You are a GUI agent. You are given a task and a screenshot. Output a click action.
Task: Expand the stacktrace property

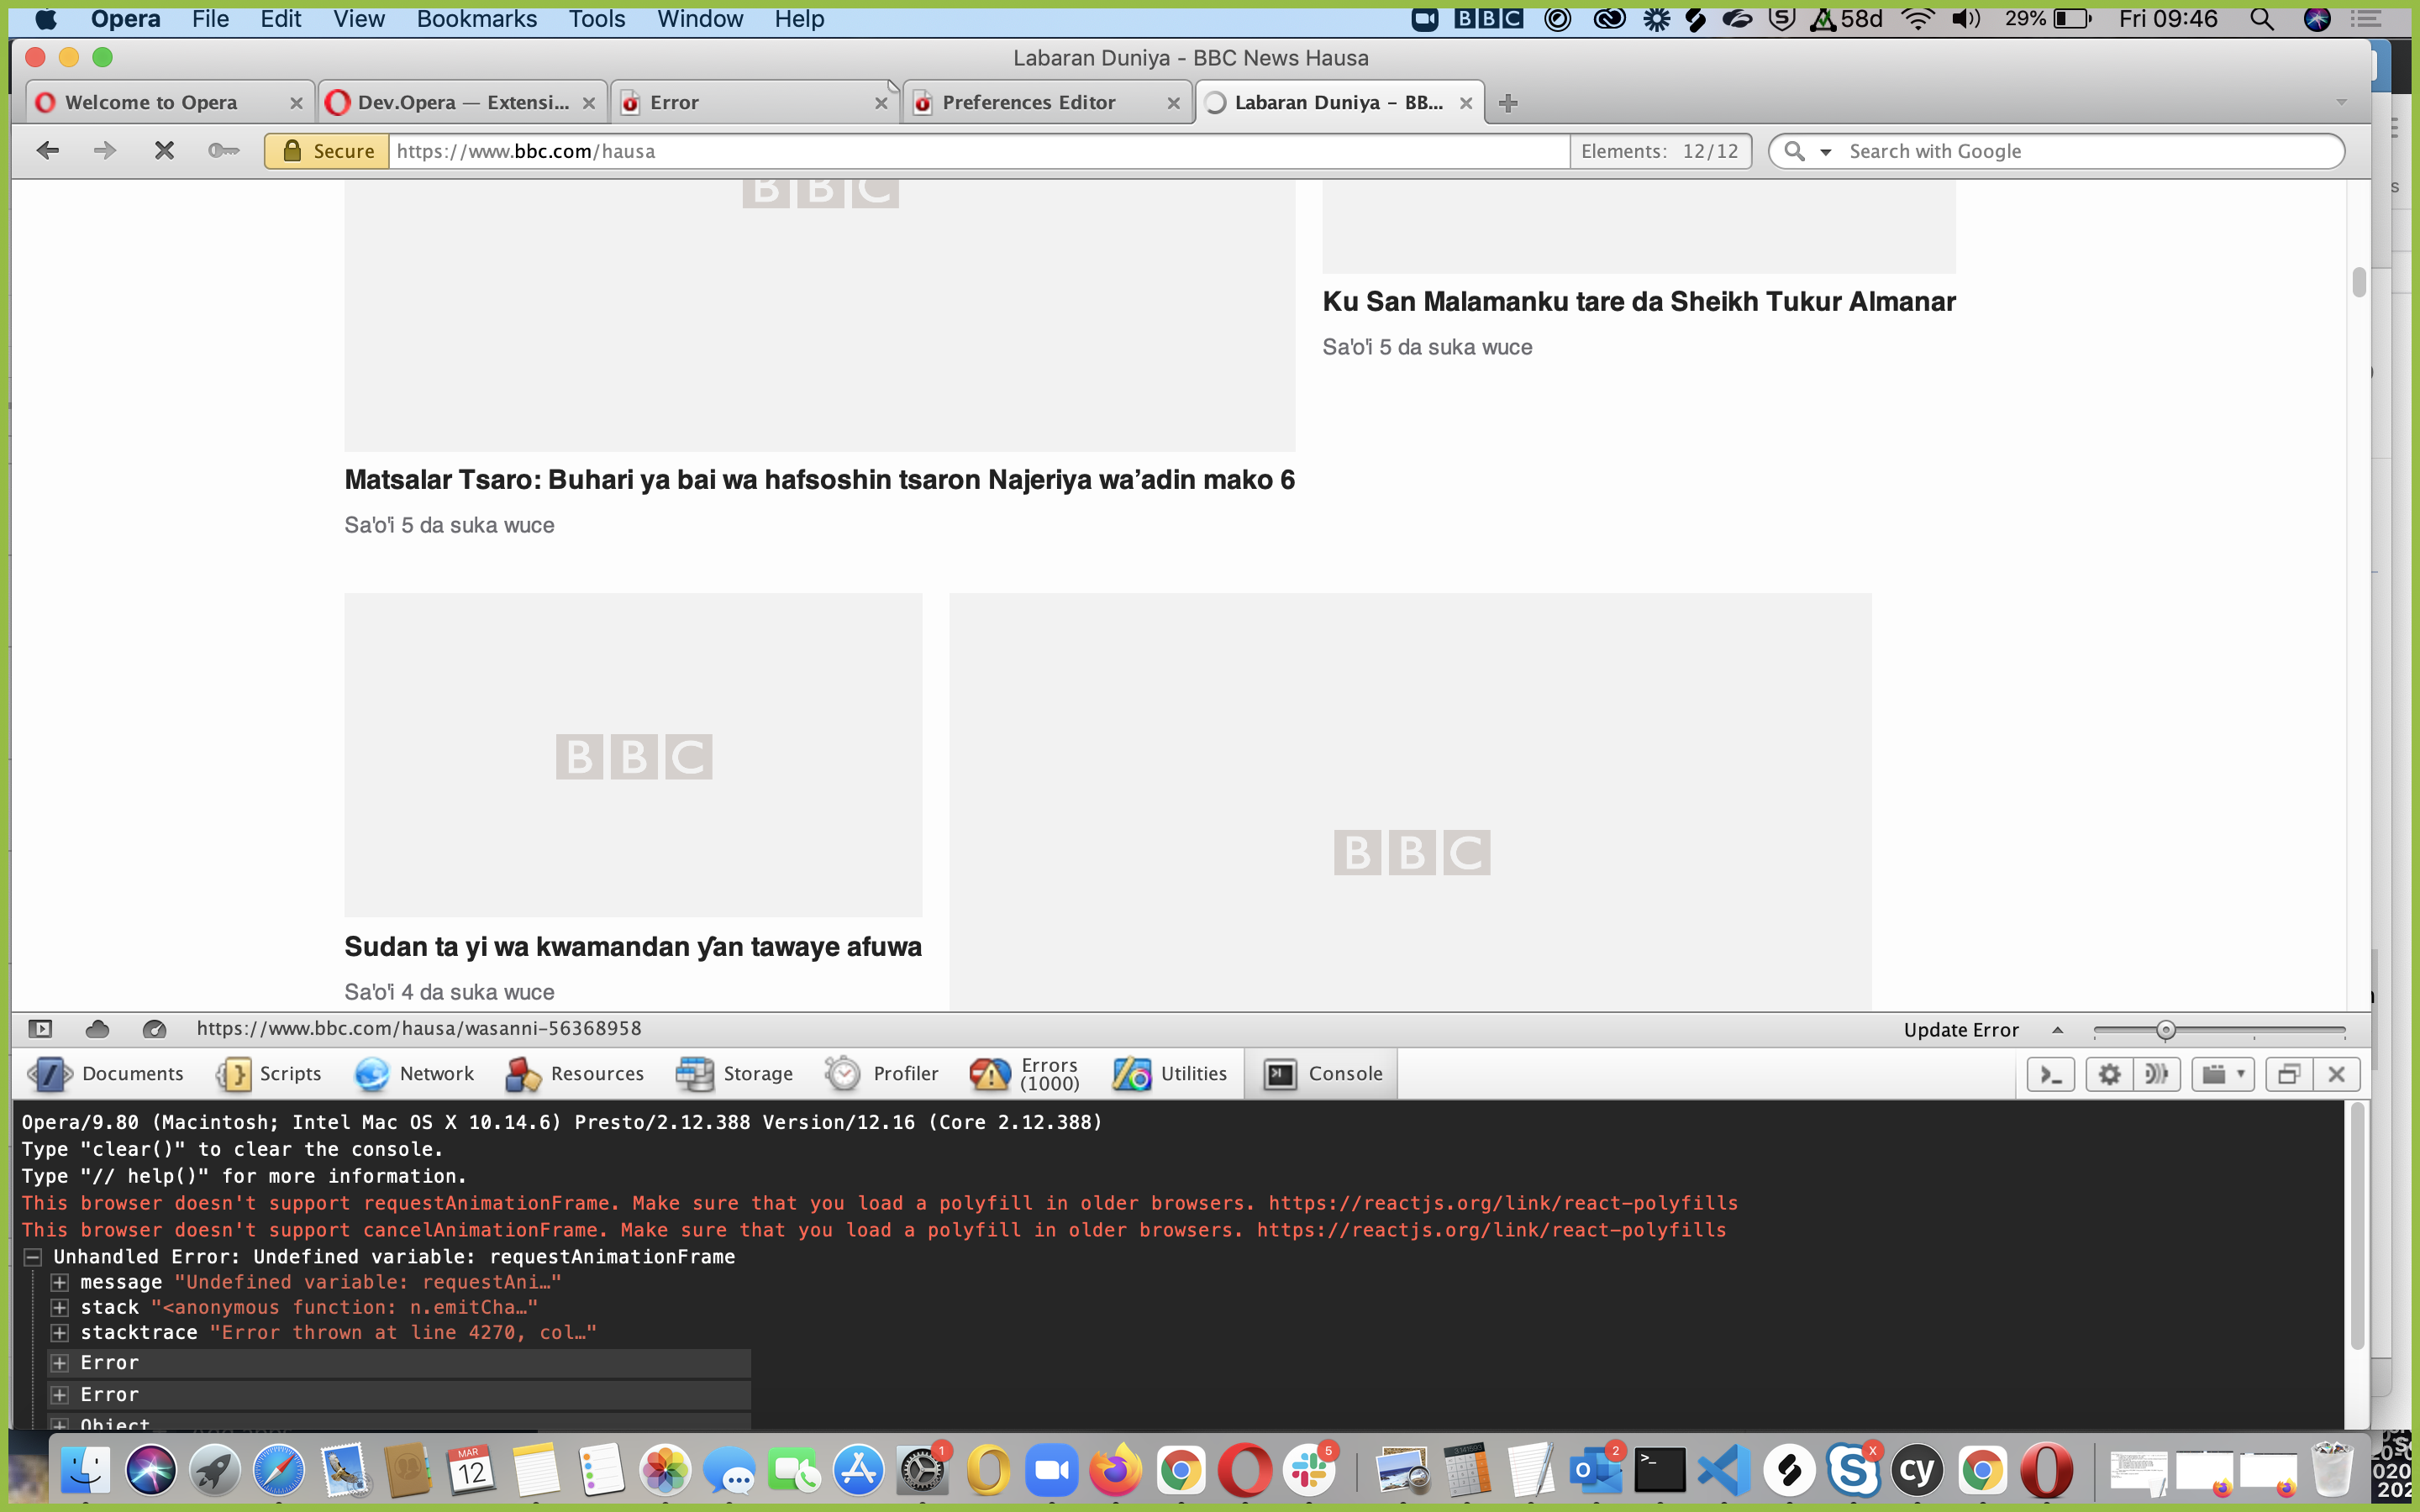pos(60,1333)
